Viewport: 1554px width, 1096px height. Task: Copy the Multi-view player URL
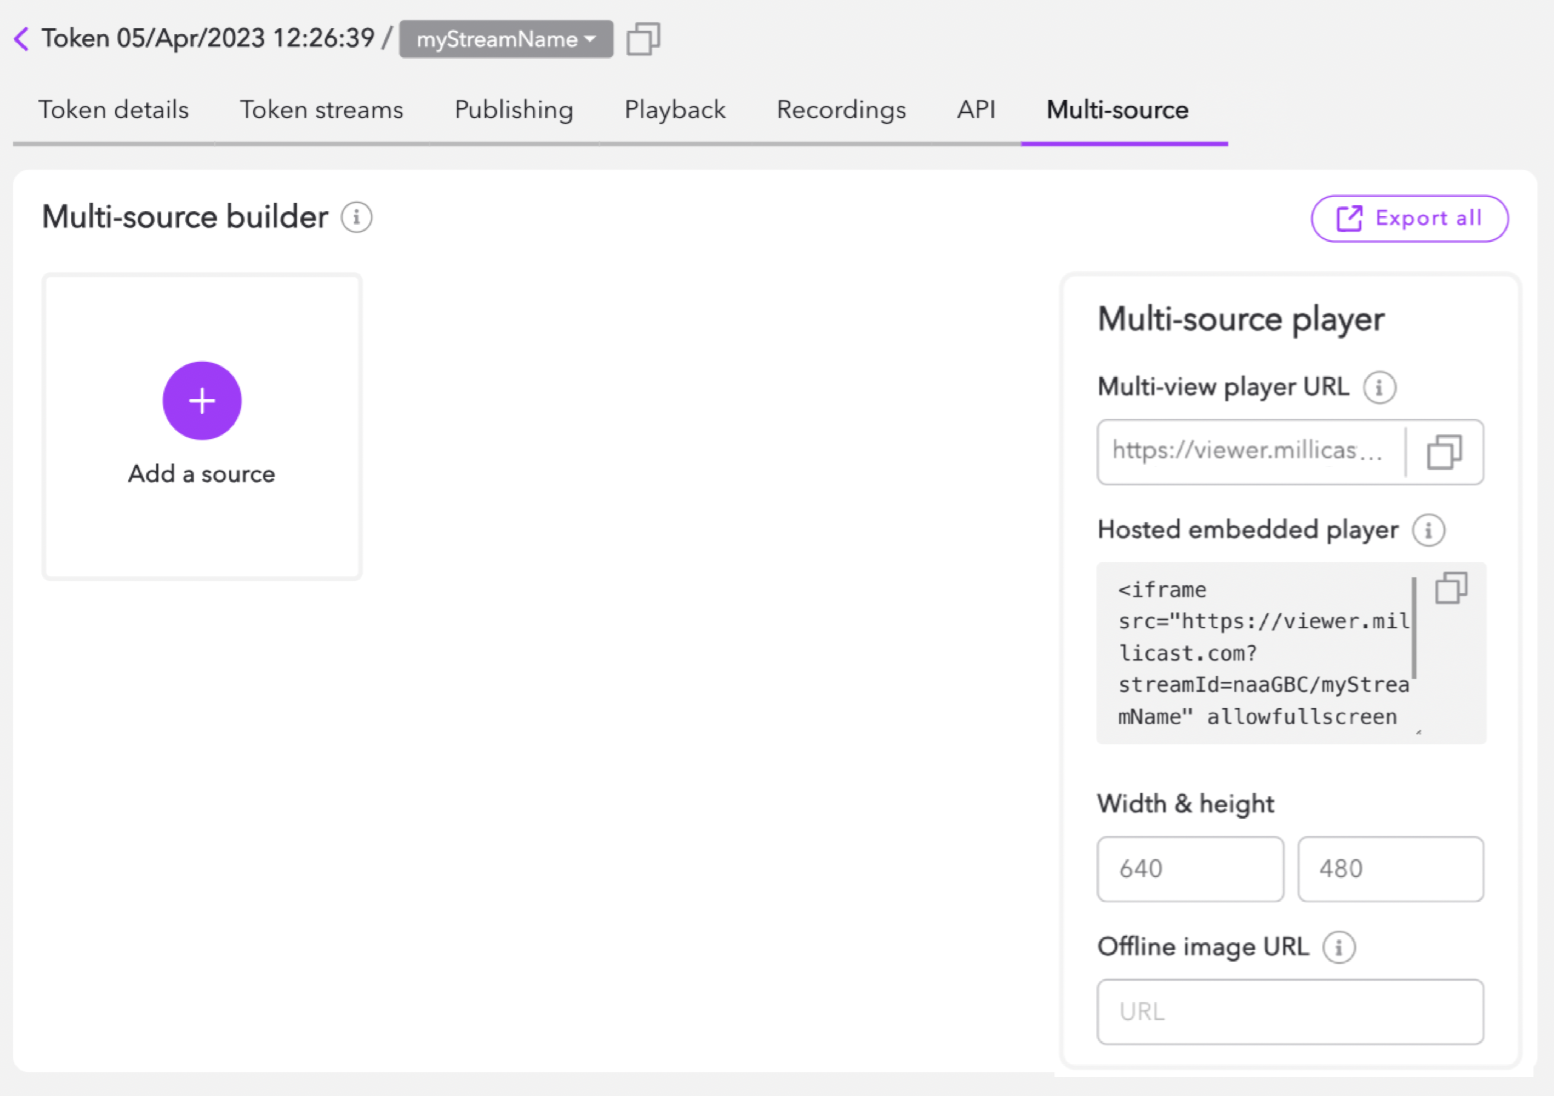(1443, 452)
